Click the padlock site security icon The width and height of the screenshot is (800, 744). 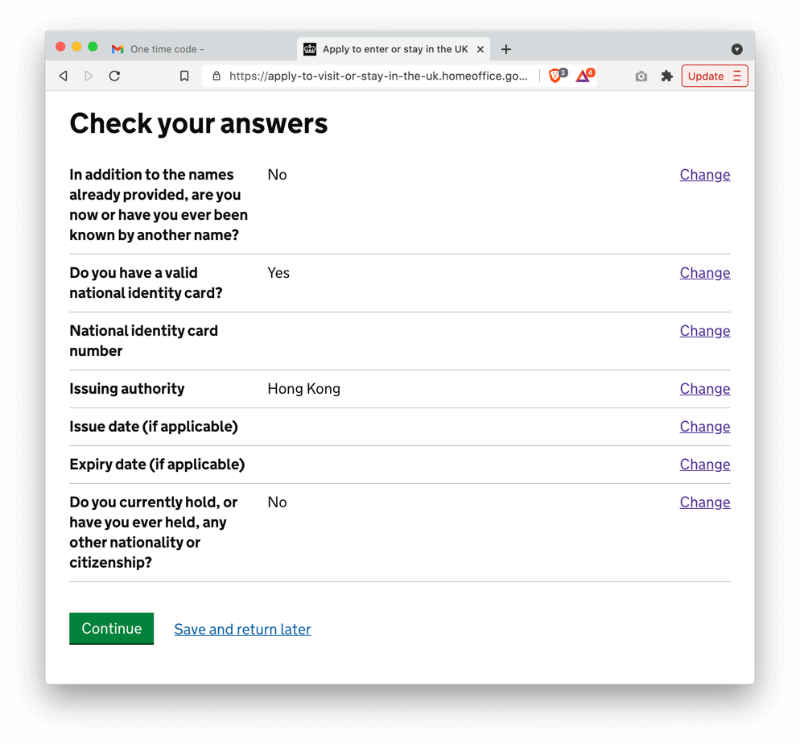click(217, 76)
